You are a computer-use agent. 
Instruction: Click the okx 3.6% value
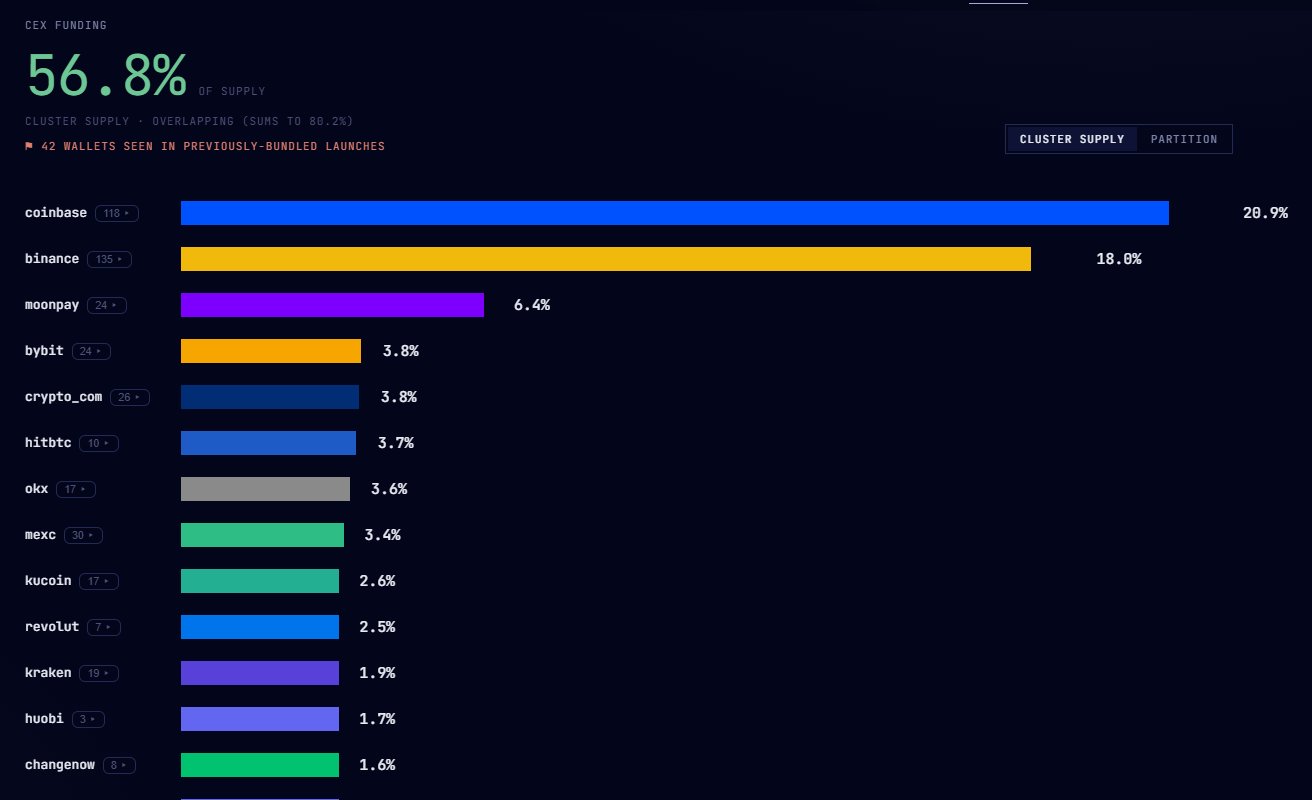(x=389, y=489)
